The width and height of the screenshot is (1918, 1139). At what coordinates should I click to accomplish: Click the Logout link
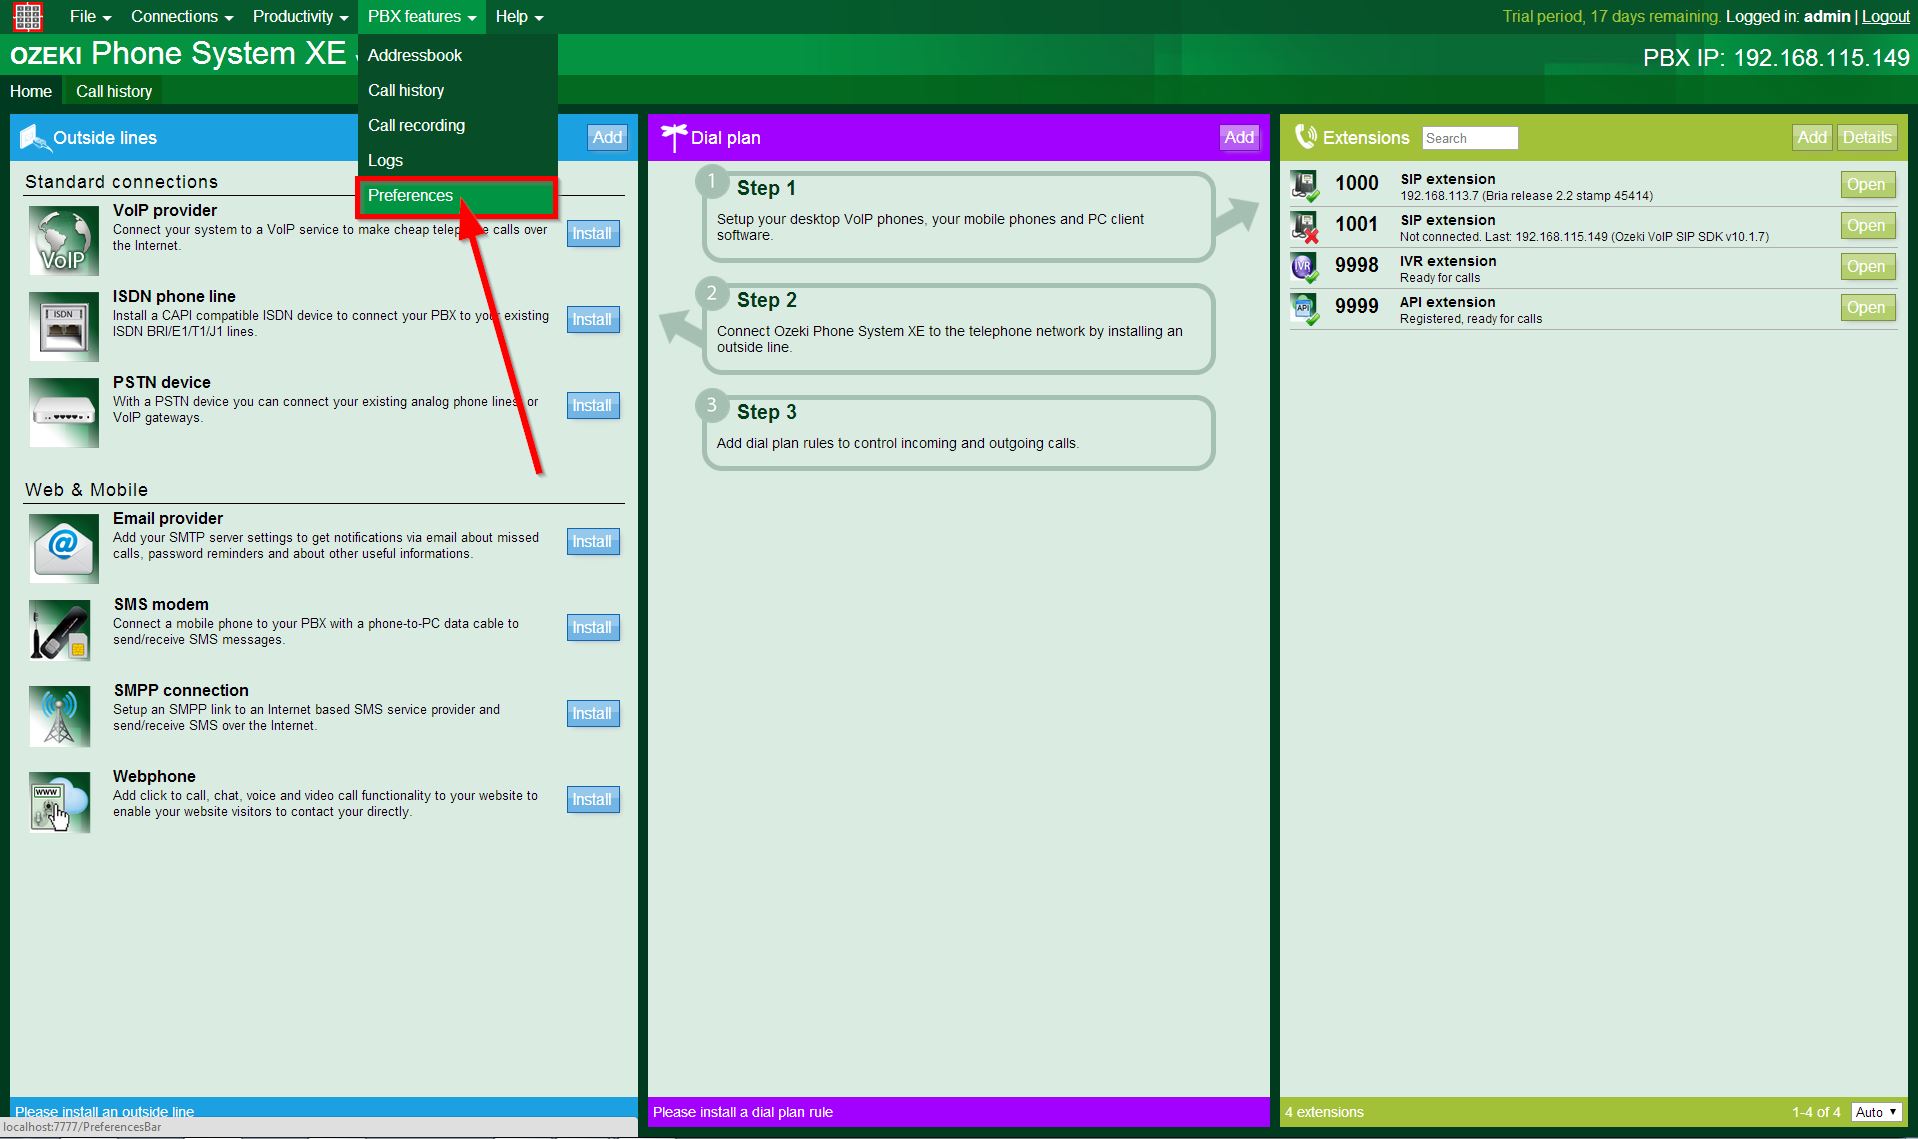[x=1885, y=16]
